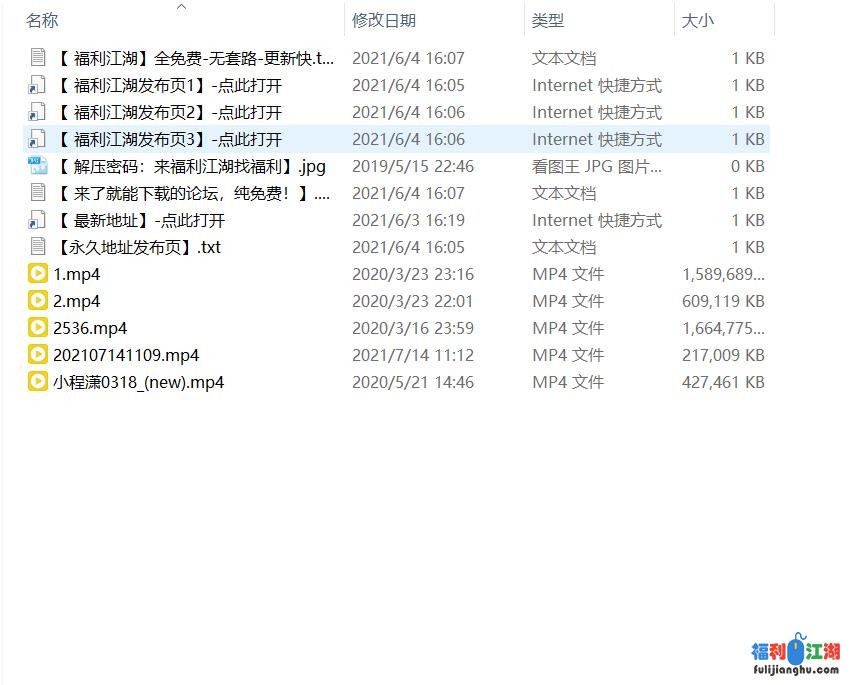The image size is (851, 685).
Task: Click the 来了就能下载的论坛 text file name
Action: (192, 193)
